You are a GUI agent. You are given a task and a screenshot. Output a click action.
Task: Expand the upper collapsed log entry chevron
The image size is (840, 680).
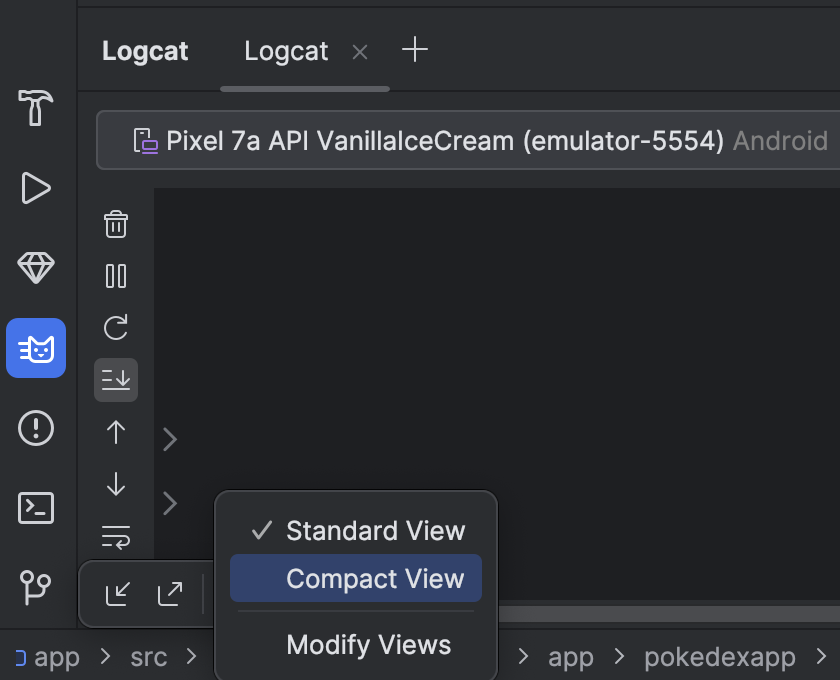click(170, 439)
